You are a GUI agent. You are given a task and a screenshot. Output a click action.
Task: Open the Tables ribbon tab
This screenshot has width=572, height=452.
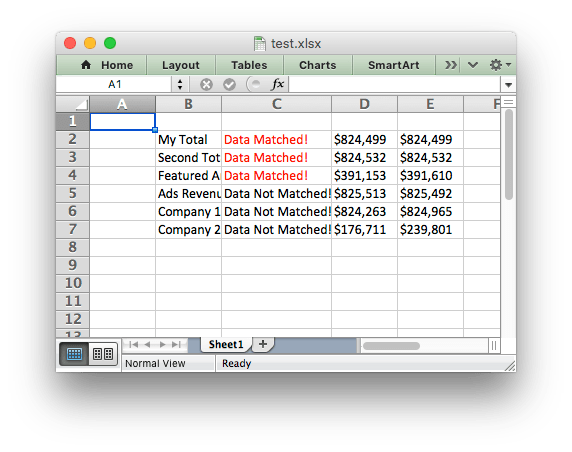point(249,65)
